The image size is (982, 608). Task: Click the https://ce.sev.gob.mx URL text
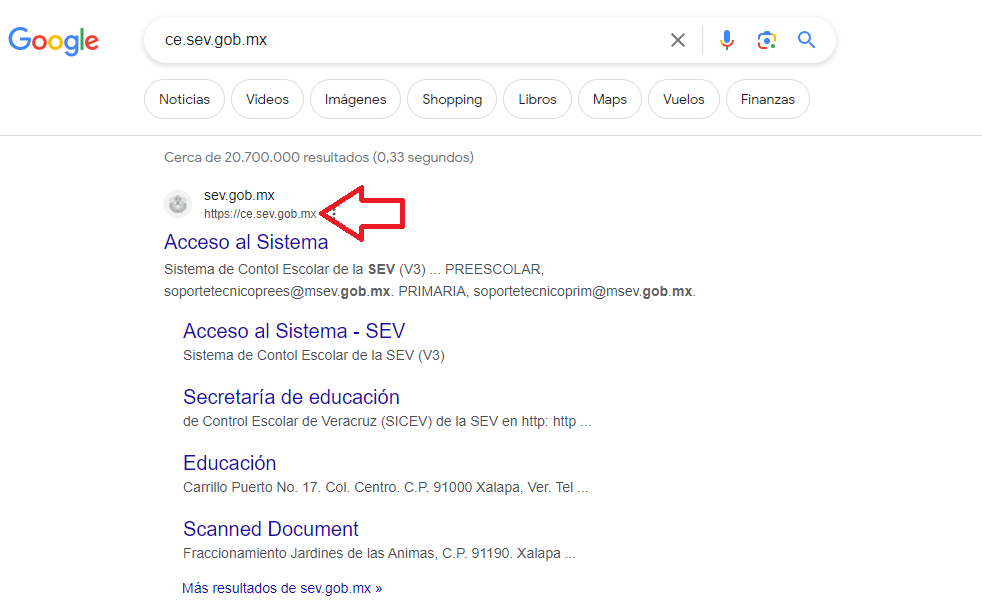pyautogui.click(x=260, y=214)
